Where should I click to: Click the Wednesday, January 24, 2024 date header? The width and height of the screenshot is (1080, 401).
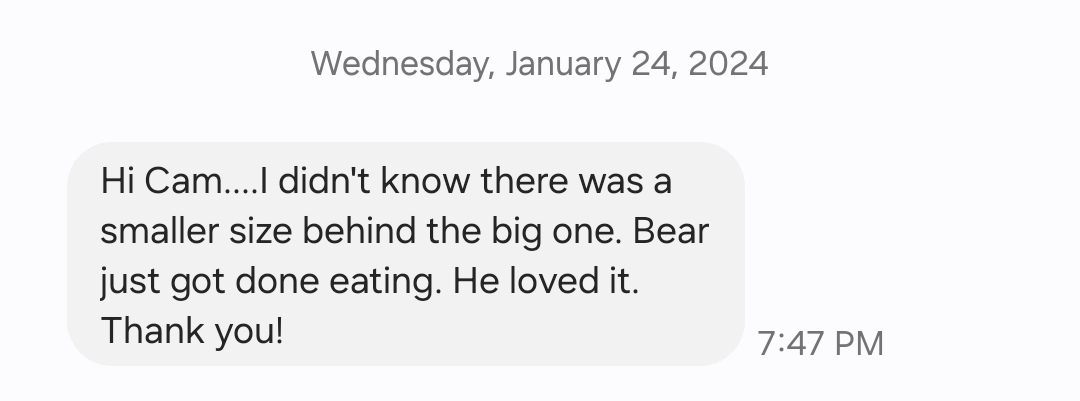[539, 64]
